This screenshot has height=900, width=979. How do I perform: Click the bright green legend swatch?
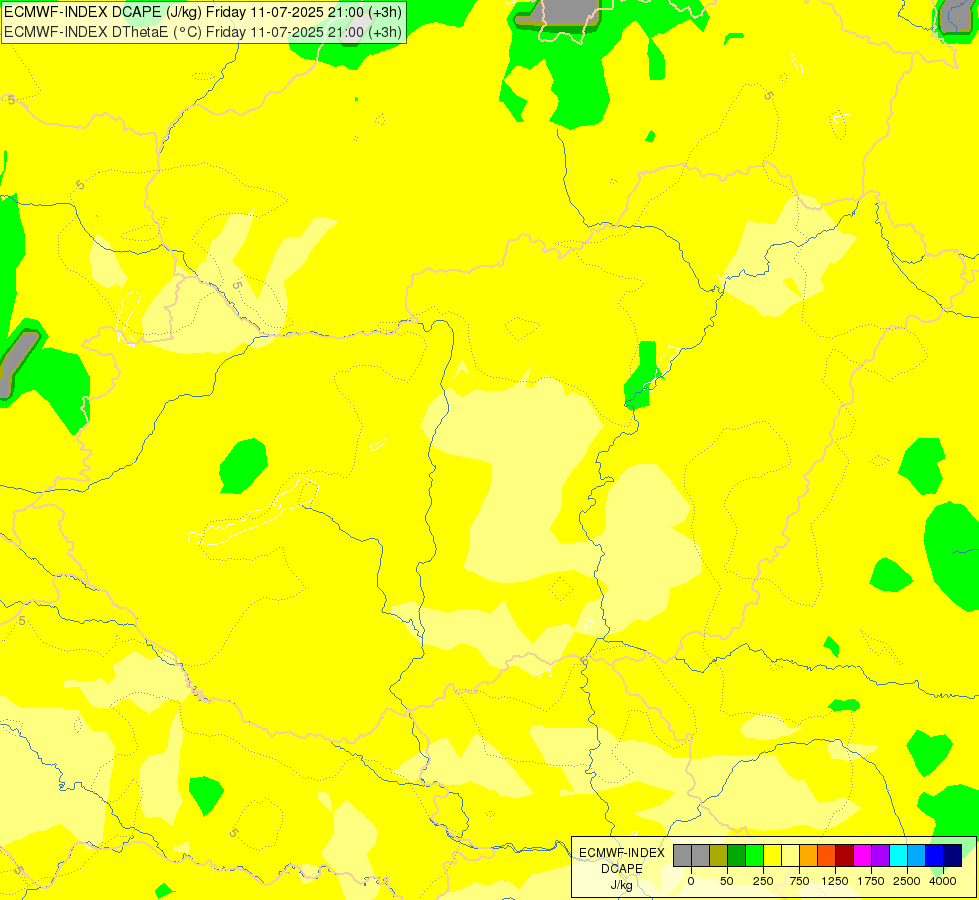pyautogui.click(x=755, y=855)
